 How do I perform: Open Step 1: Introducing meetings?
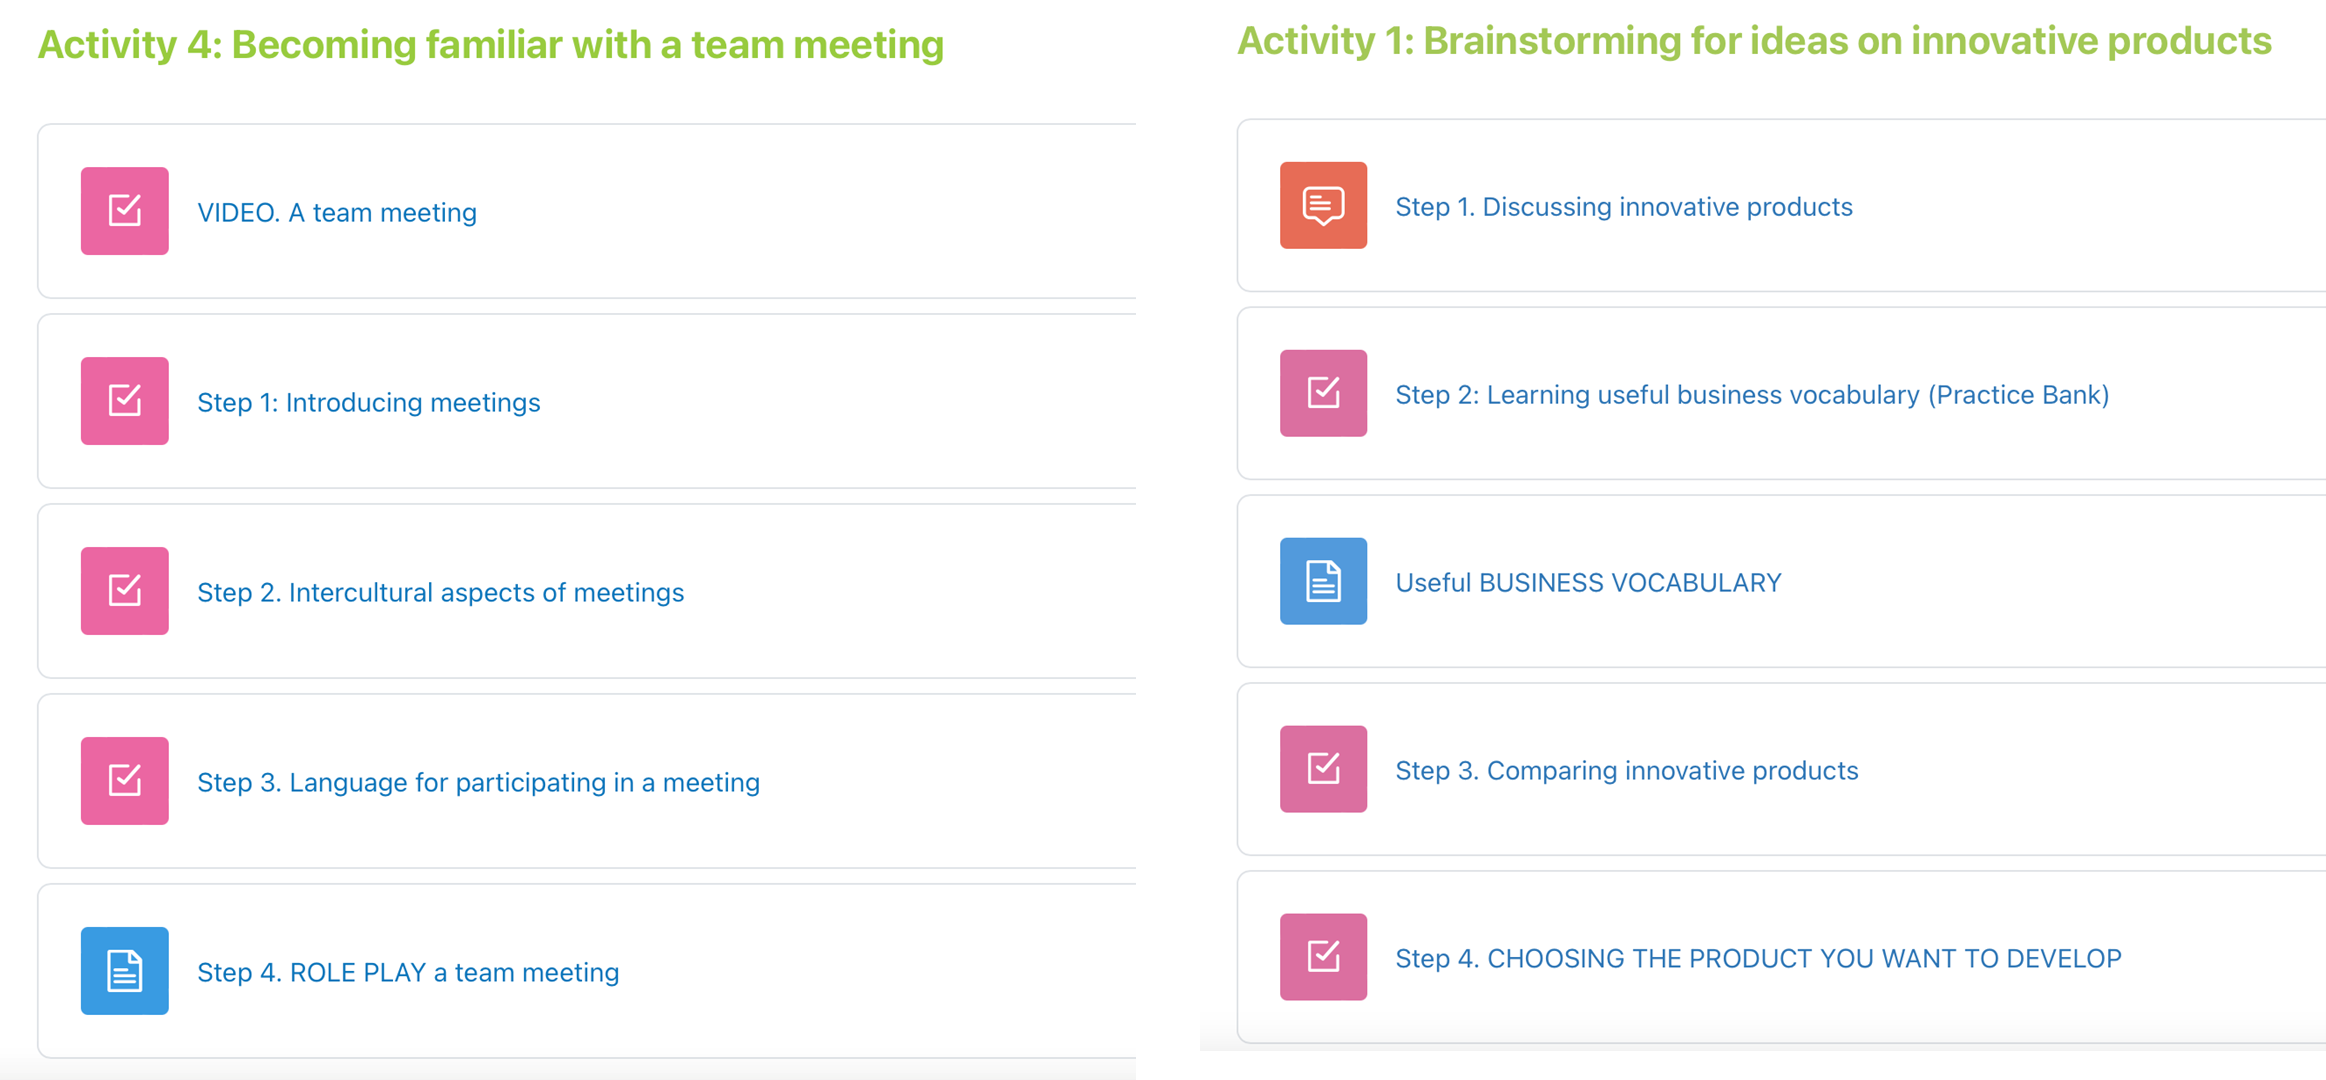368,403
